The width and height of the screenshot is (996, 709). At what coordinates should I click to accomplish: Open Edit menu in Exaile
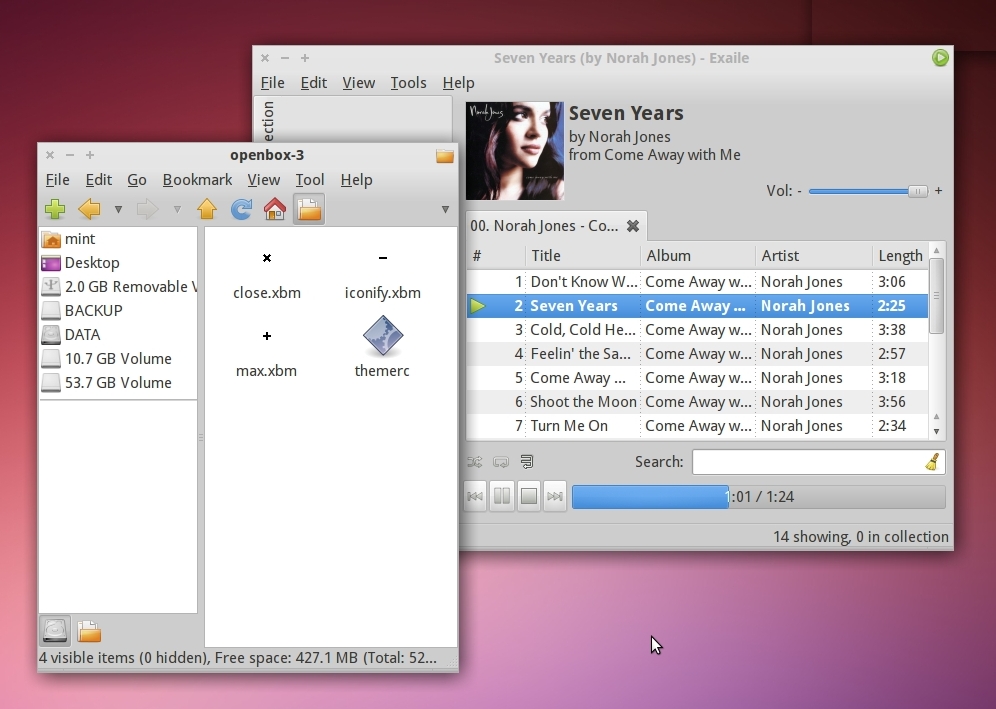click(x=313, y=83)
